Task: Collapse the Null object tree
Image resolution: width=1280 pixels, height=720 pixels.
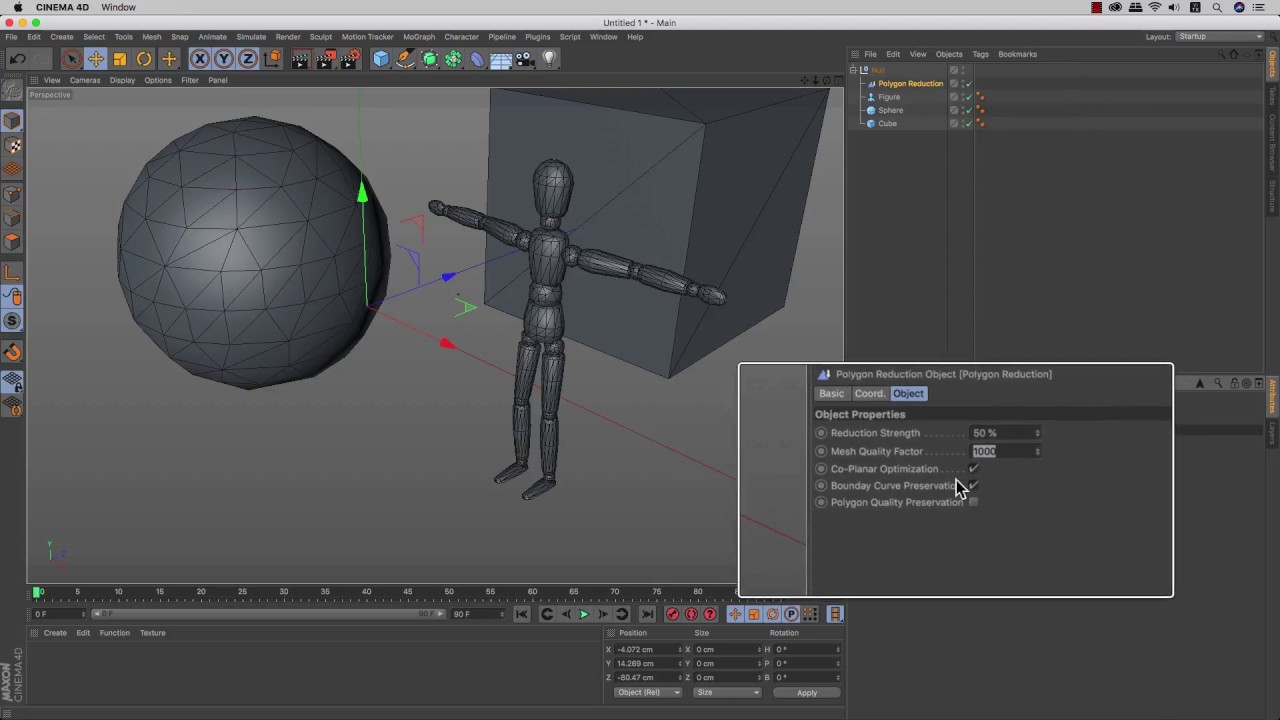Action: (853, 70)
